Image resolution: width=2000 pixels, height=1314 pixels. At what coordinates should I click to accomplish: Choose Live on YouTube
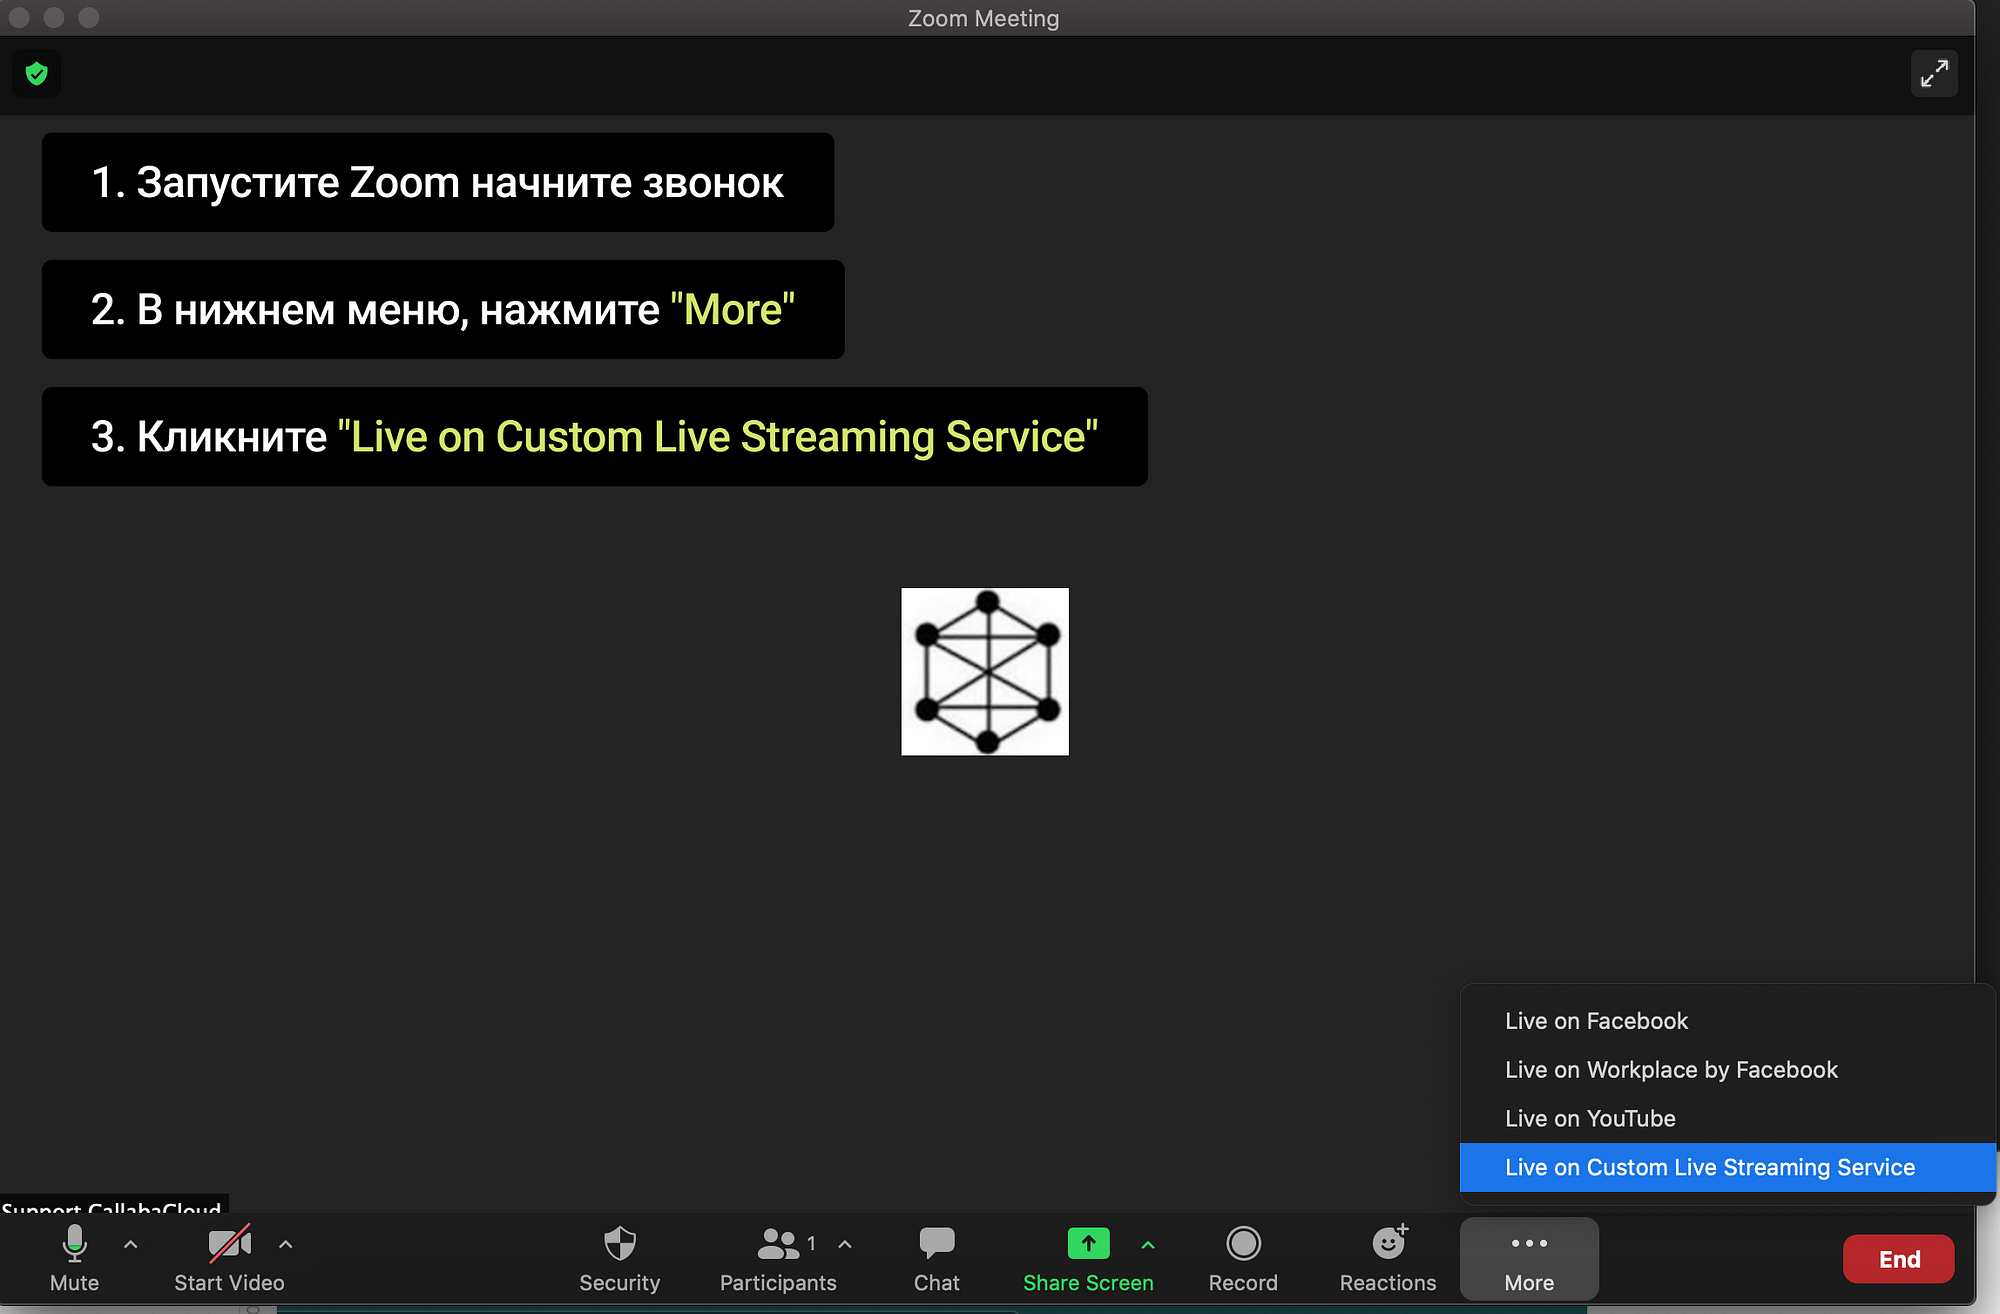[x=1728, y=1119]
